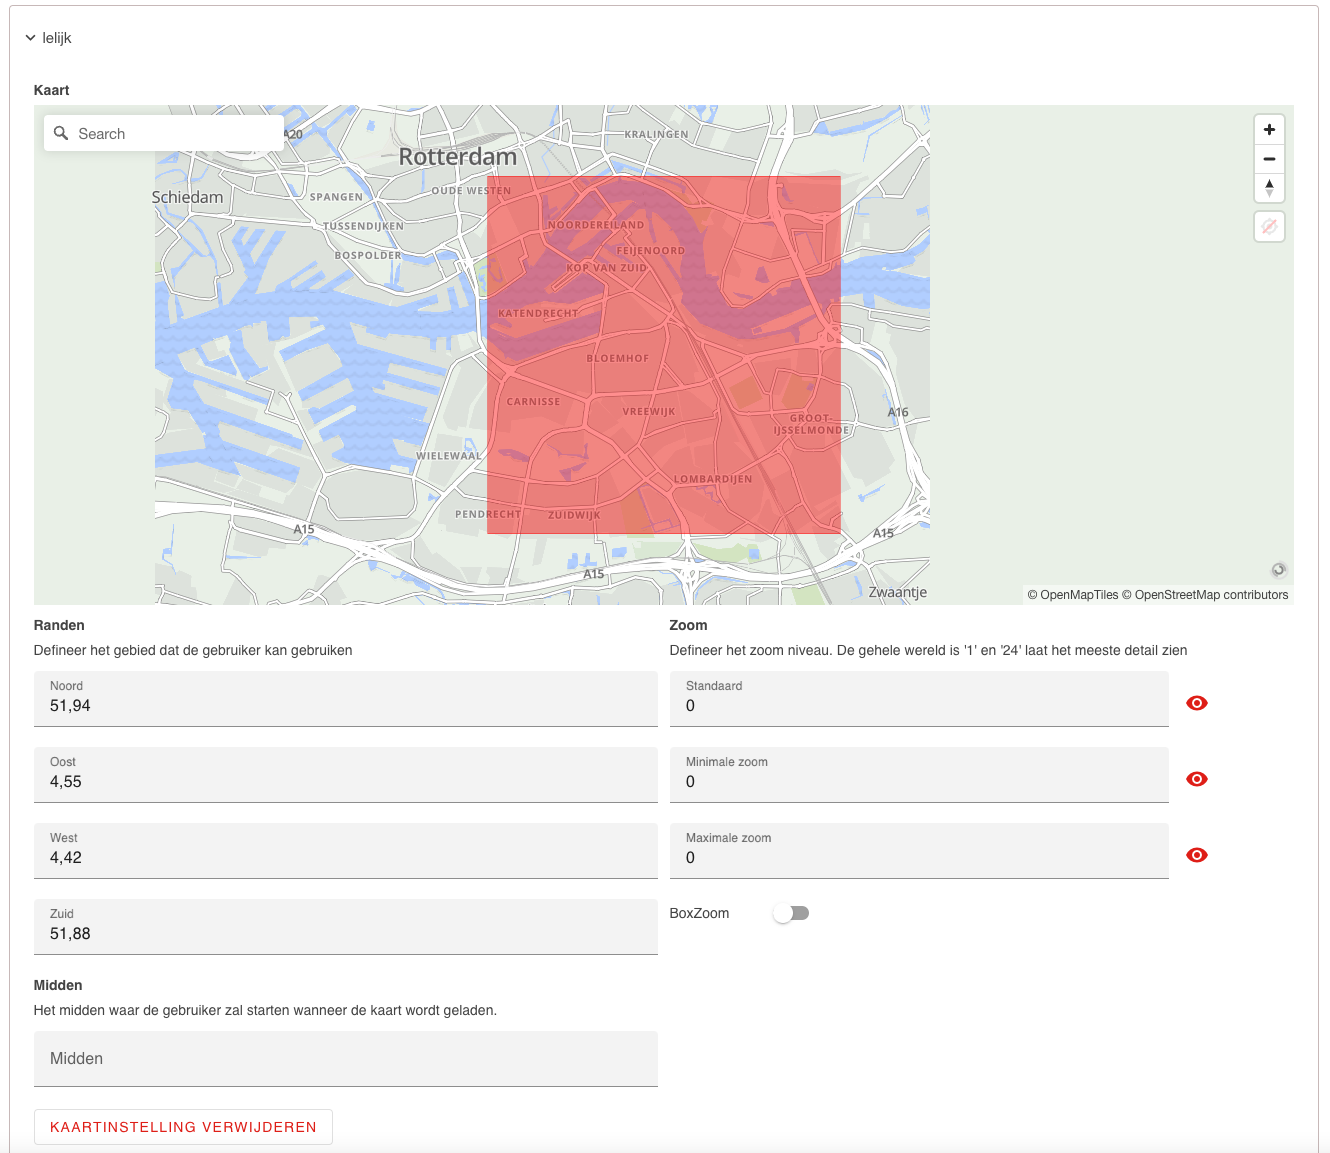
Task: Toggle visibility eye next to Minimale zoom
Action: 1197,779
